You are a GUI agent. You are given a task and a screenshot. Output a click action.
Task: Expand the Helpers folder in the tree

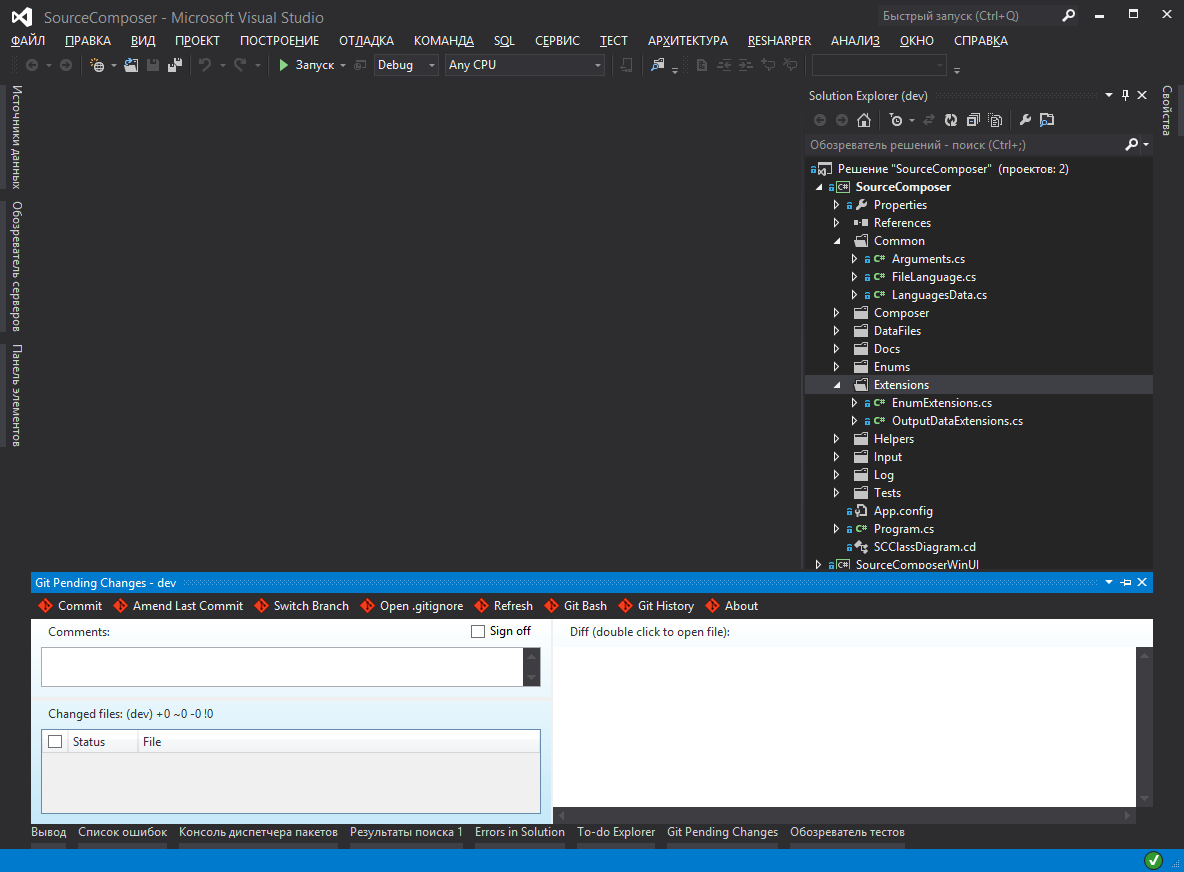point(837,439)
